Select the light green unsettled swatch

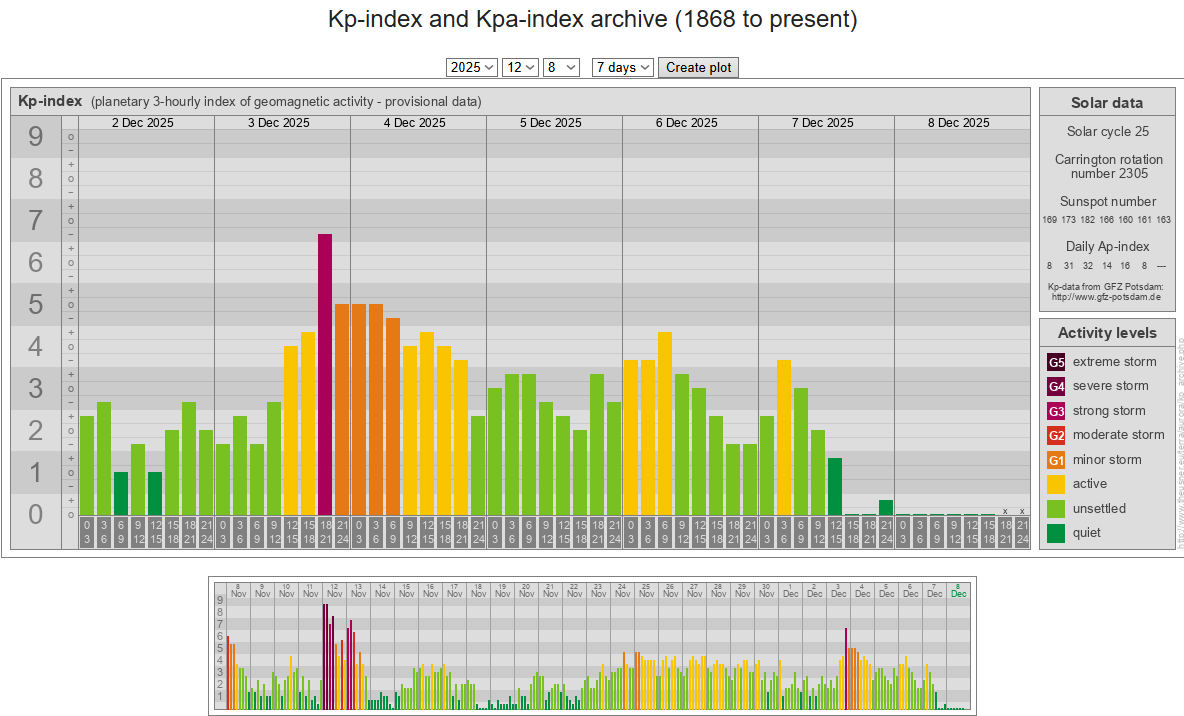1056,509
